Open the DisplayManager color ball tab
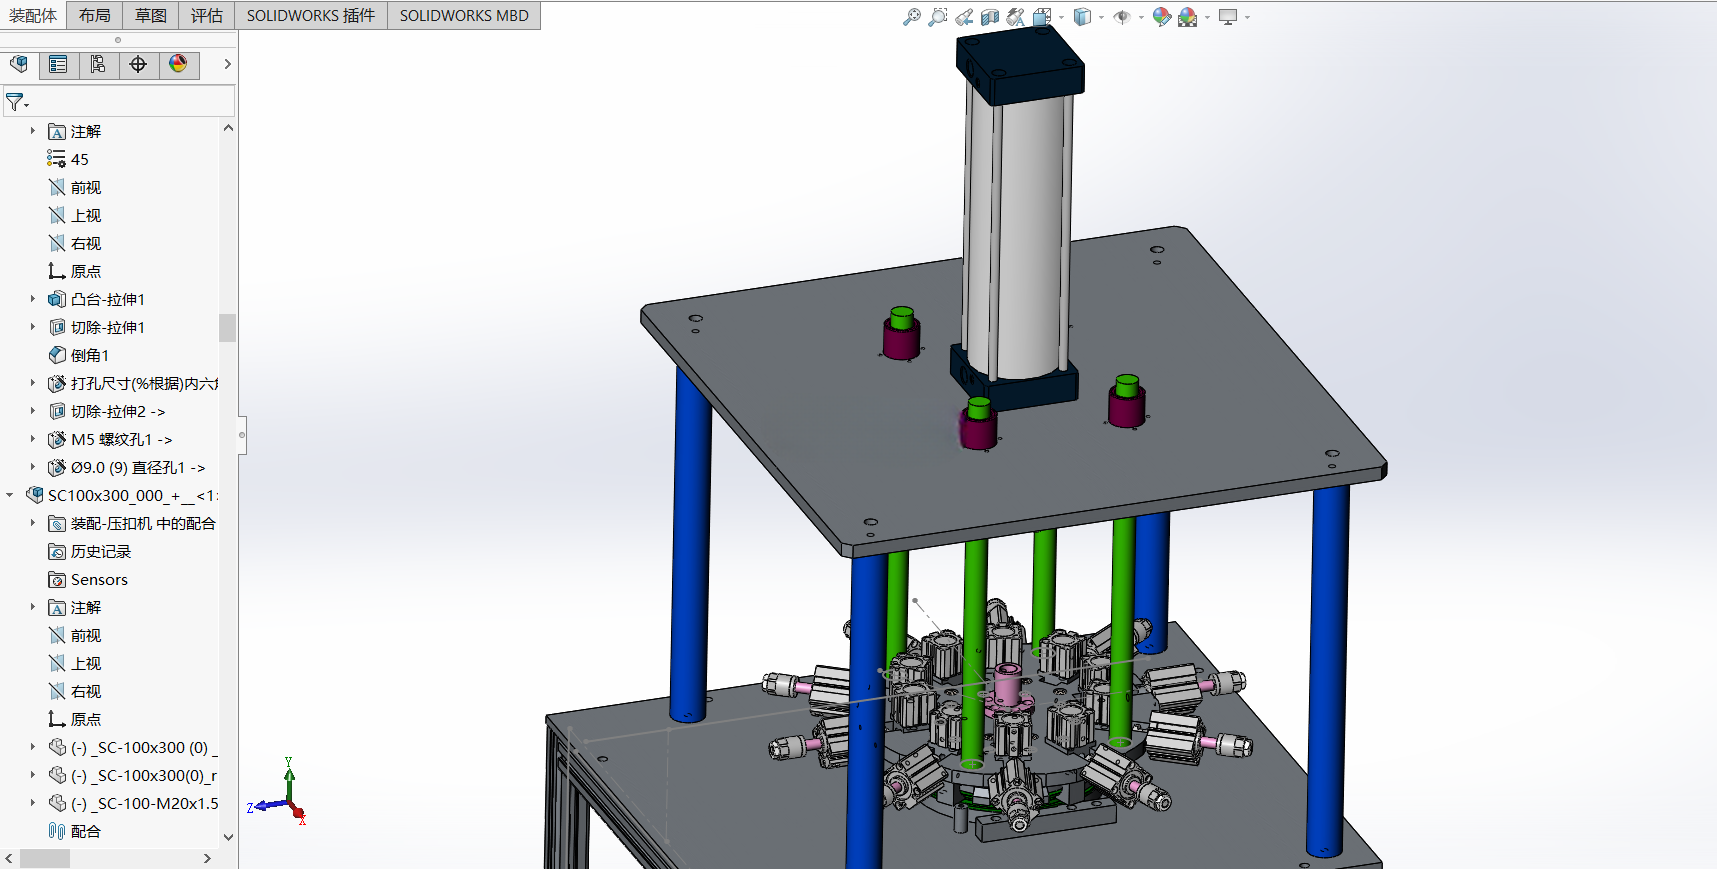The width and height of the screenshot is (1717, 869). tap(178, 65)
